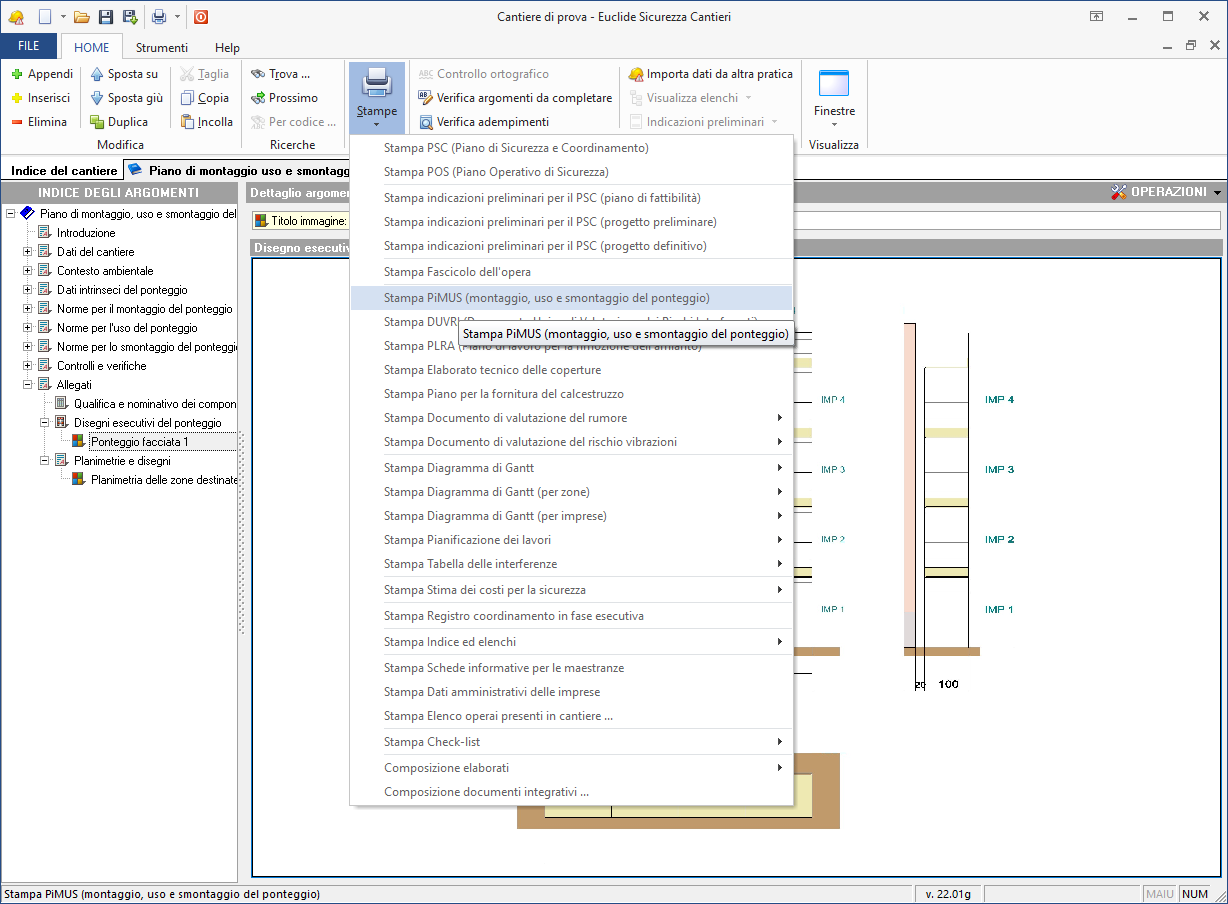Click the Appendi green plus icon
Viewport: 1228px width, 904px height.
[x=17, y=74]
